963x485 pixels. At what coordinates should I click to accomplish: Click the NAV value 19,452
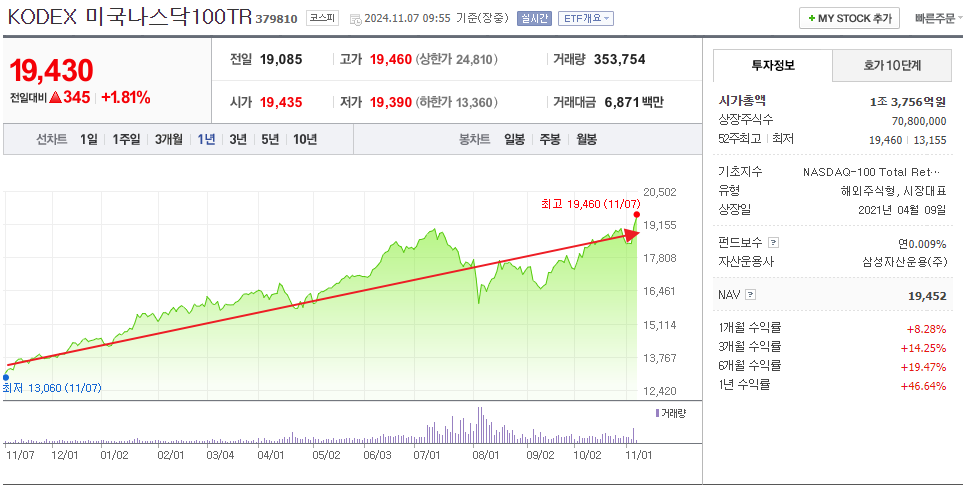click(927, 297)
